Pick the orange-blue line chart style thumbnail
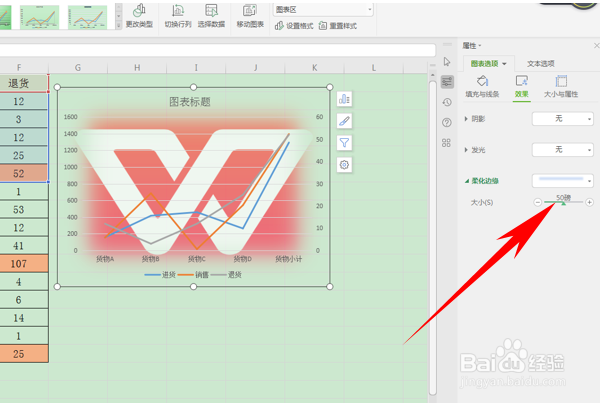This screenshot has height=403, width=600. pyautogui.click(x=39, y=17)
